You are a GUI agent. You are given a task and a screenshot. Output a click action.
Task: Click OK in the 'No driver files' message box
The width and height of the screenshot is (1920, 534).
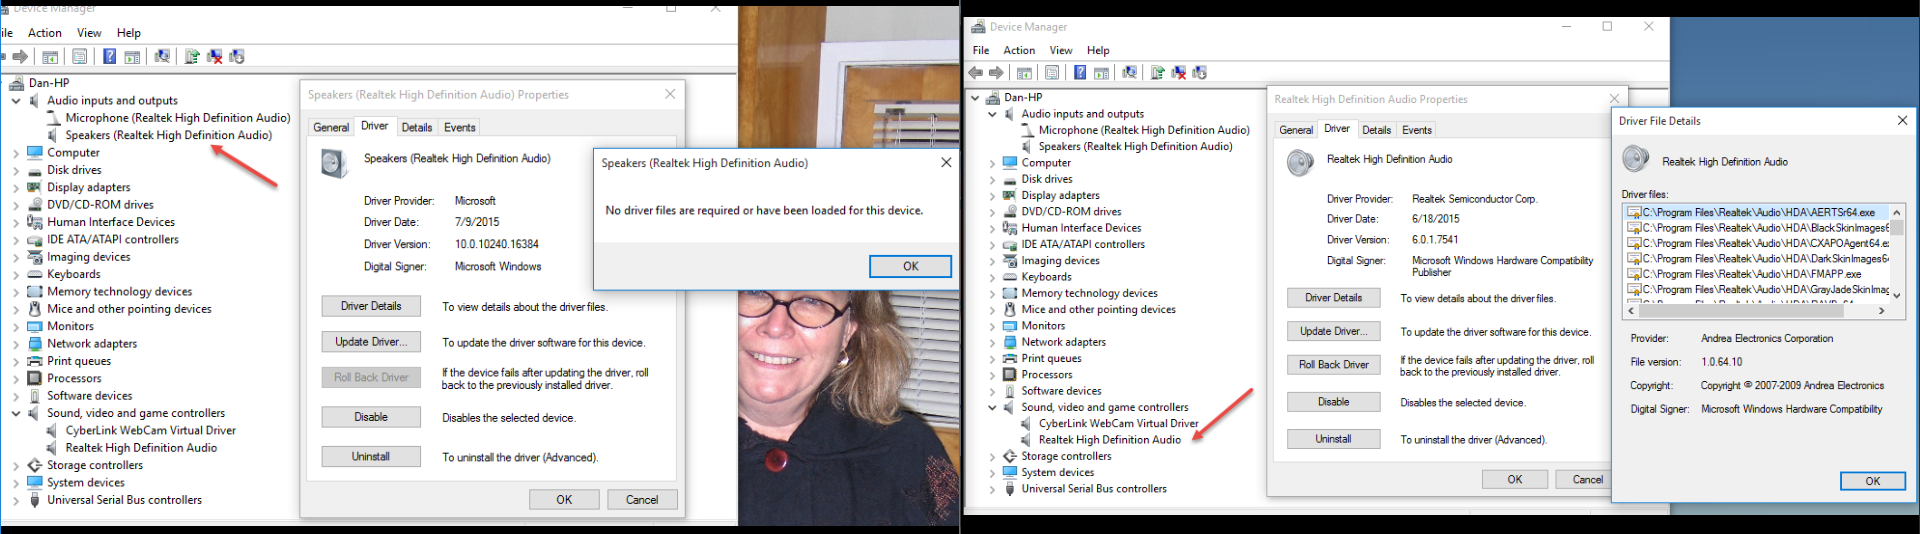tap(910, 266)
